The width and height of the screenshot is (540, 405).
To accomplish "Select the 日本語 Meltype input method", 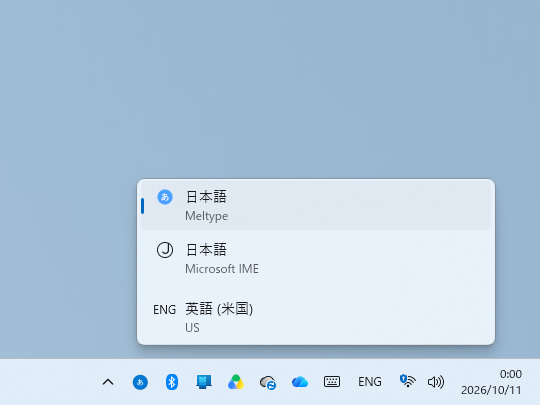I will [316, 206].
